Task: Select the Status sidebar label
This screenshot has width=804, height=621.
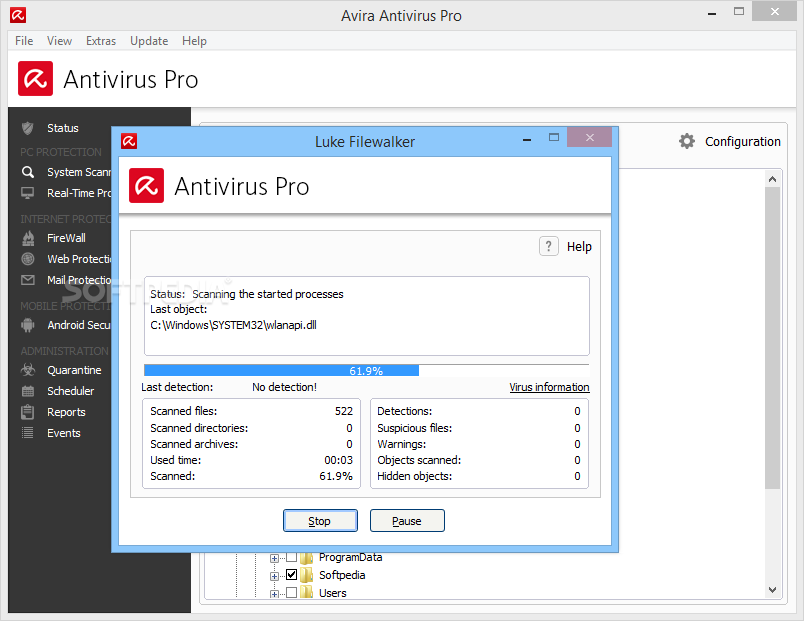Action: [63, 128]
